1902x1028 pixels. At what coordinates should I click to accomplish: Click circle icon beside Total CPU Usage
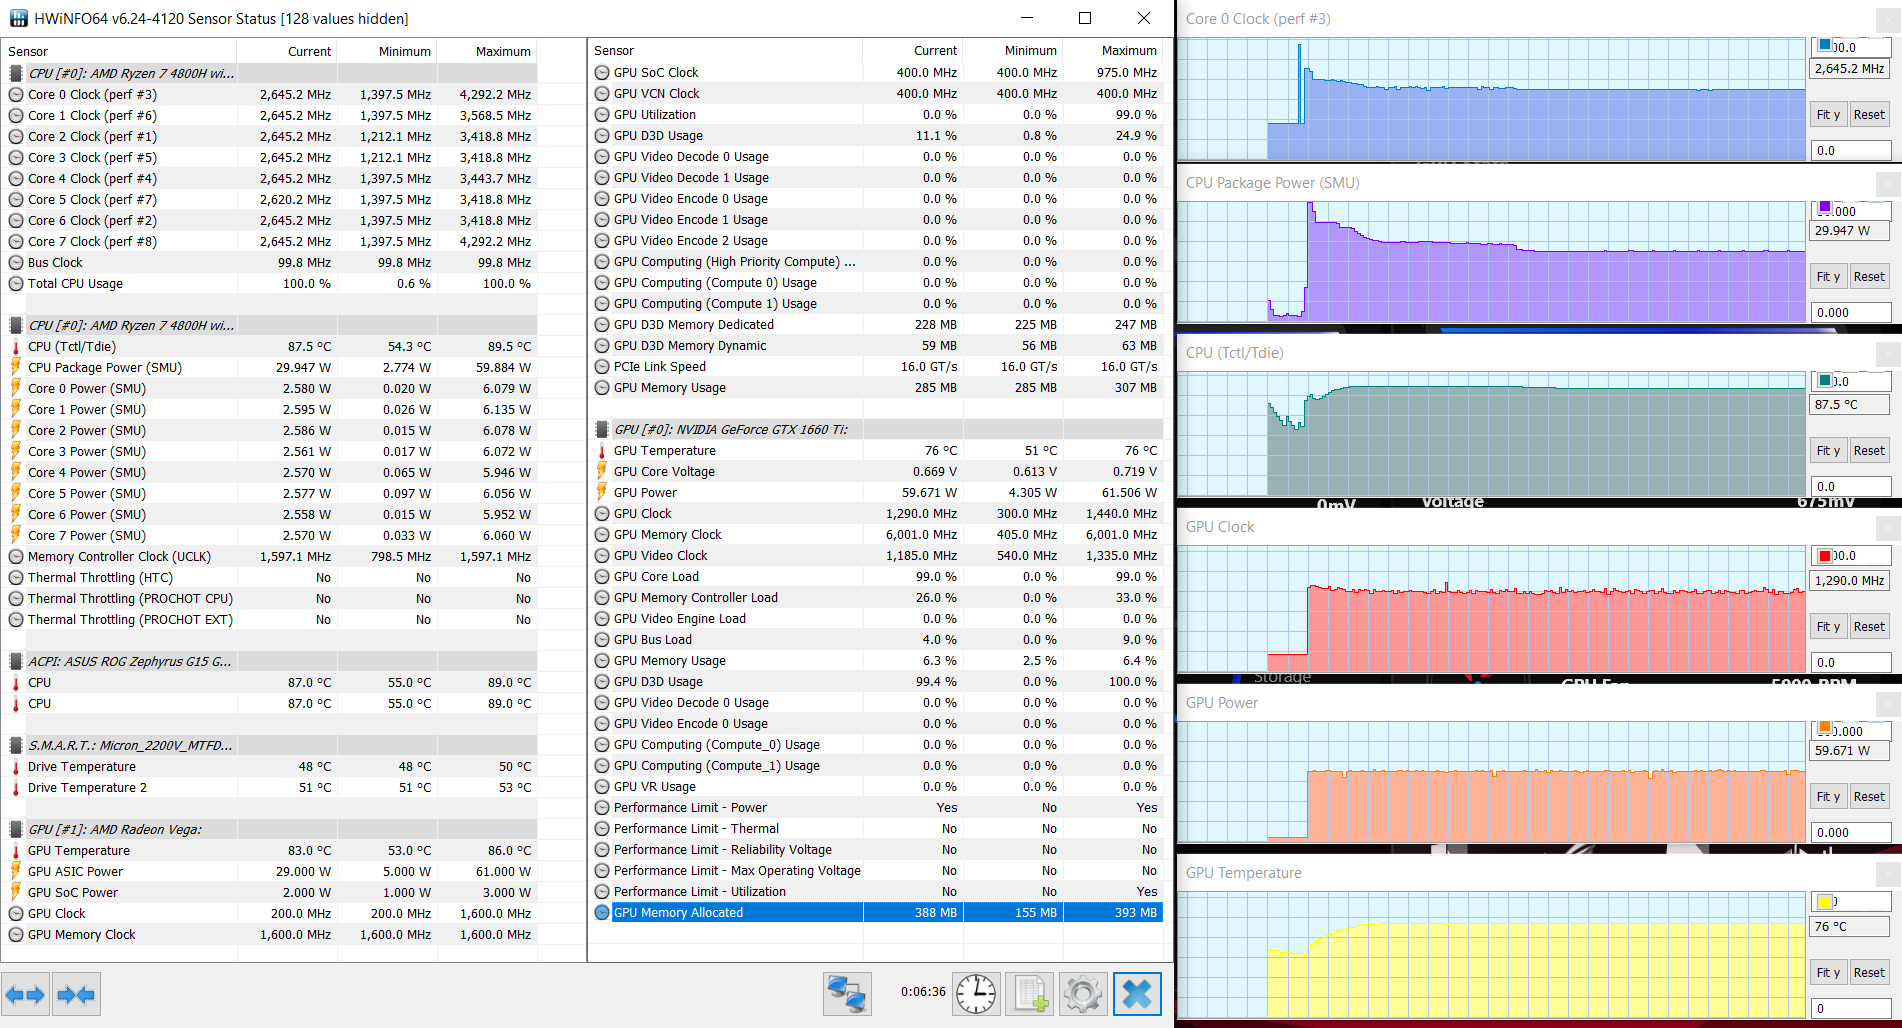[16, 284]
